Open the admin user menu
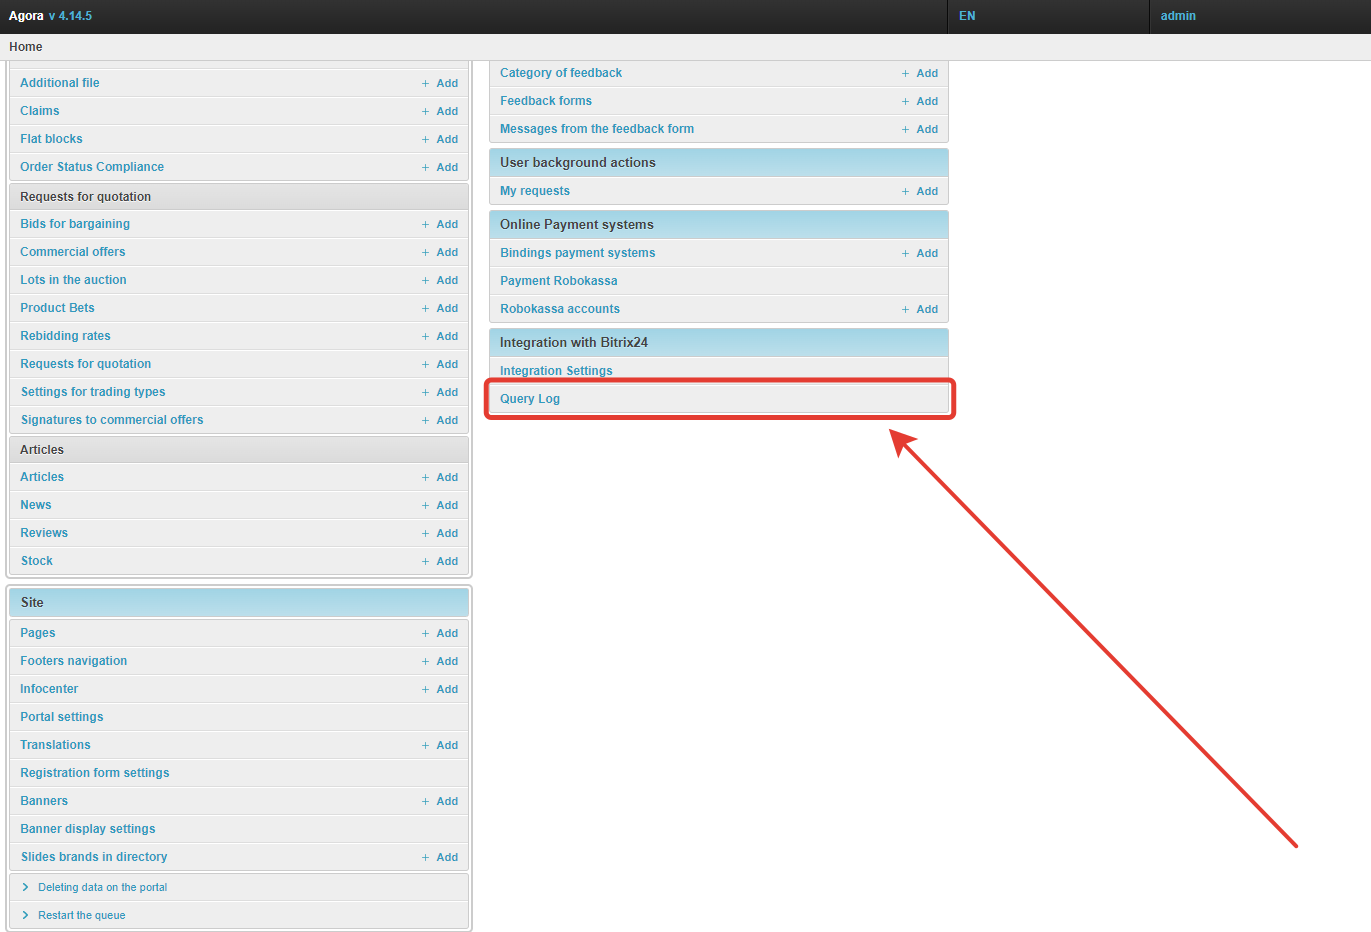The width and height of the screenshot is (1371, 932). click(1178, 16)
